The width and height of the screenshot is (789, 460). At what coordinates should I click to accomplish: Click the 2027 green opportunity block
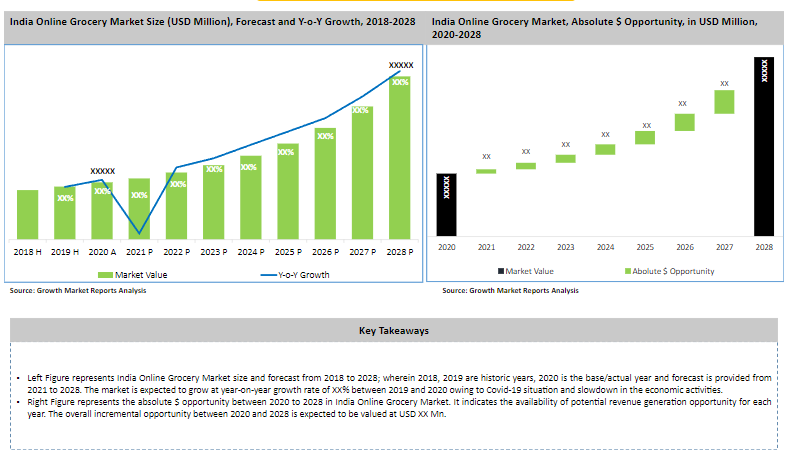pos(724,102)
